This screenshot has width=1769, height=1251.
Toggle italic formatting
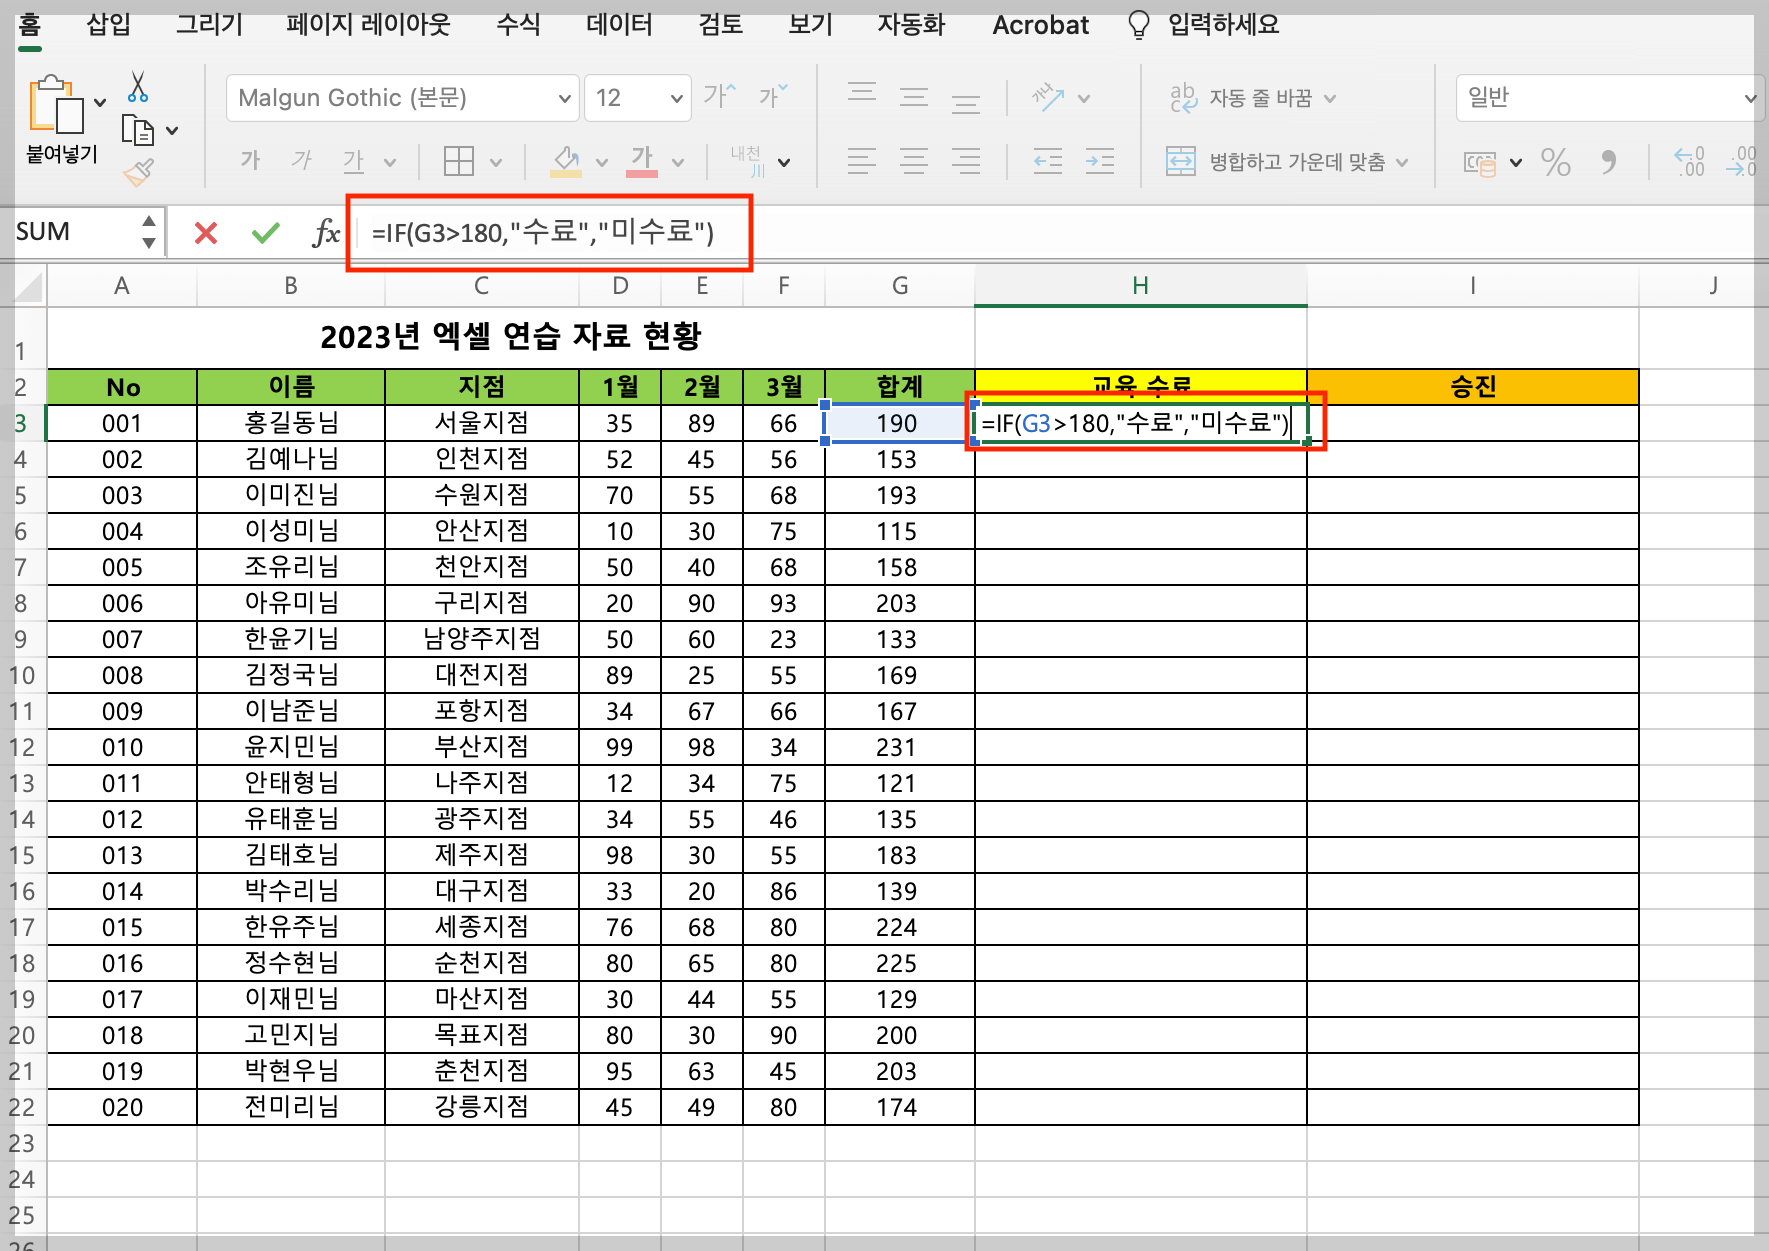click(x=300, y=160)
